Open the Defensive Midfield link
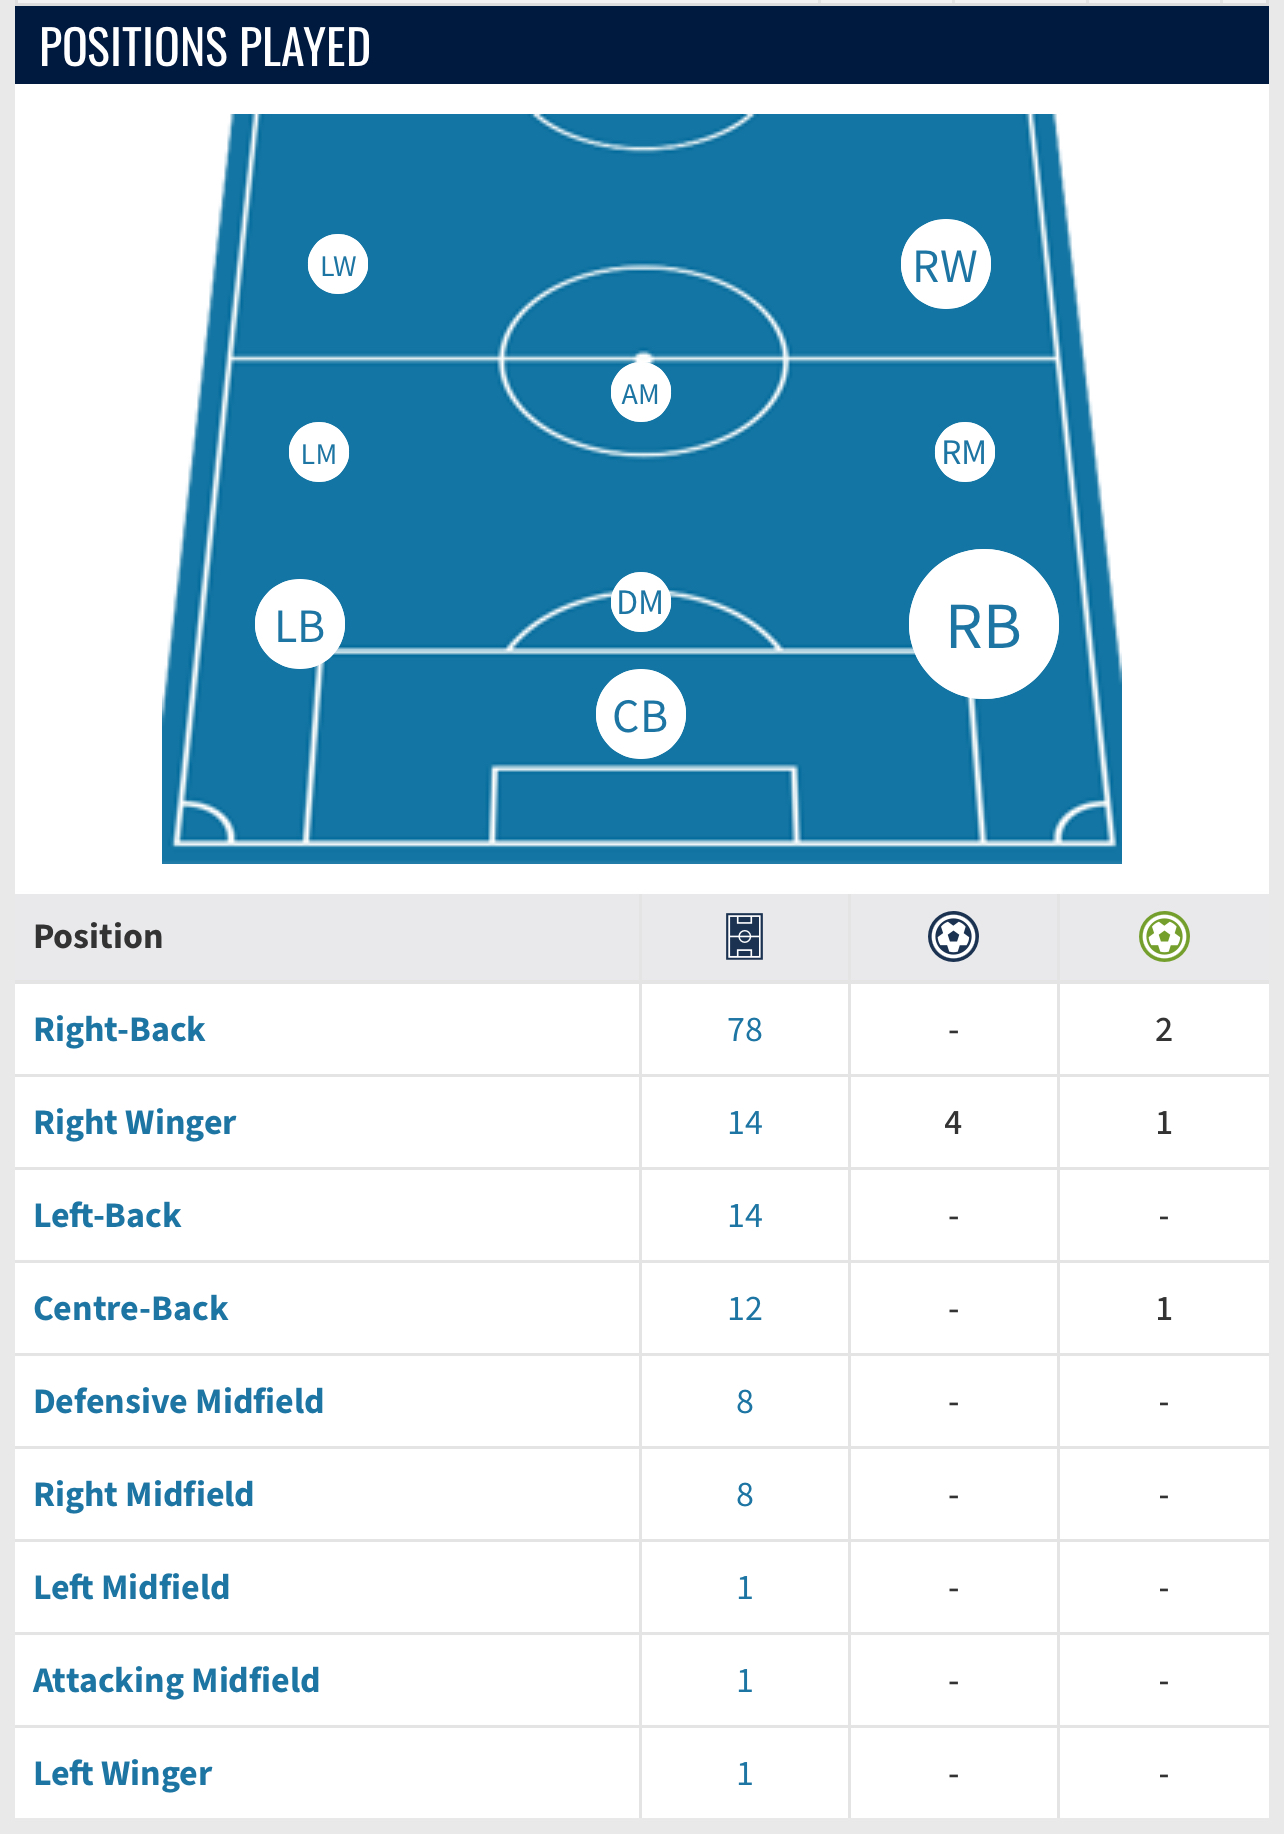The height and width of the screenshot is (1834, 1284). point(179,1401)
